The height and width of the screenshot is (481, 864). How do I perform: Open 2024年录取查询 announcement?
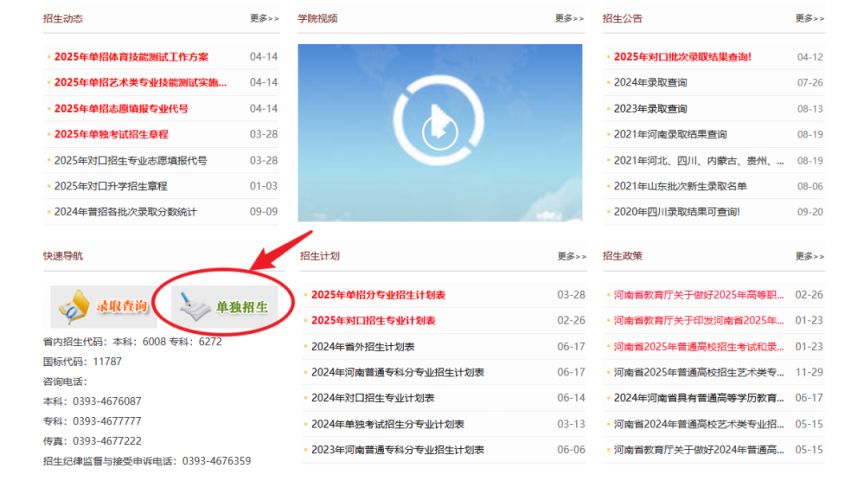[650, 83]
